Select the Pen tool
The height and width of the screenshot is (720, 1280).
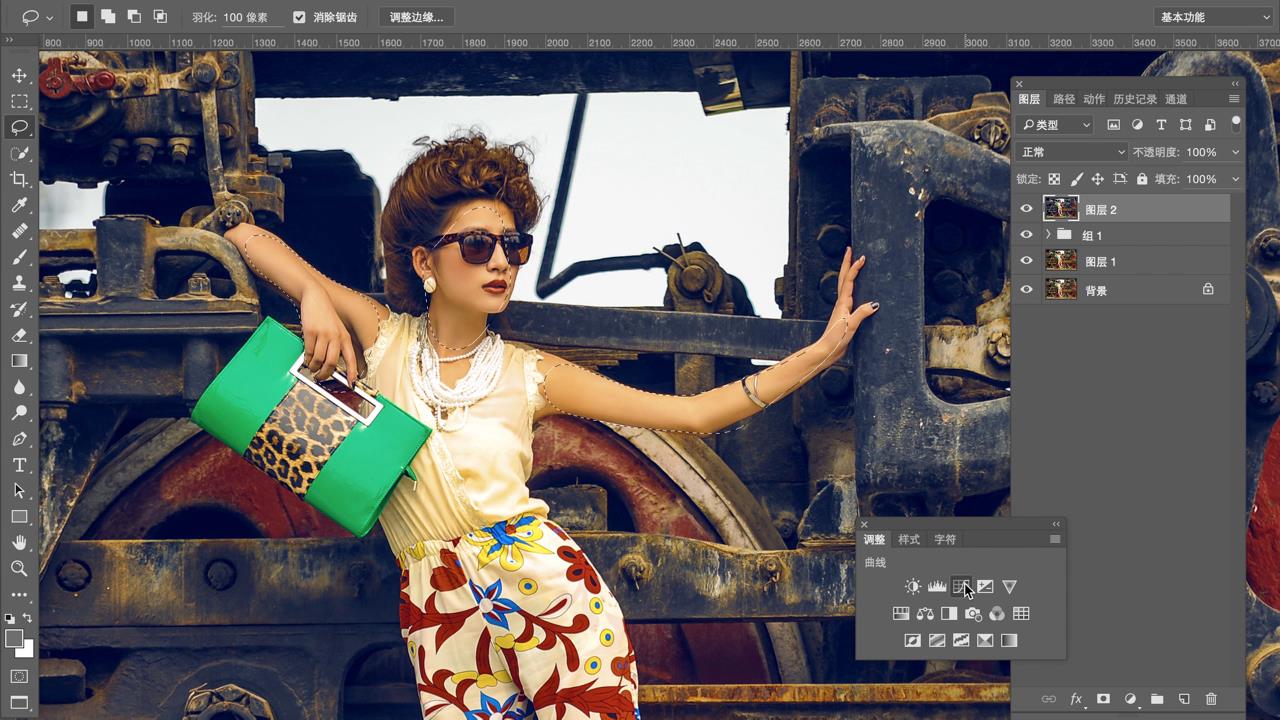[19, 439]
